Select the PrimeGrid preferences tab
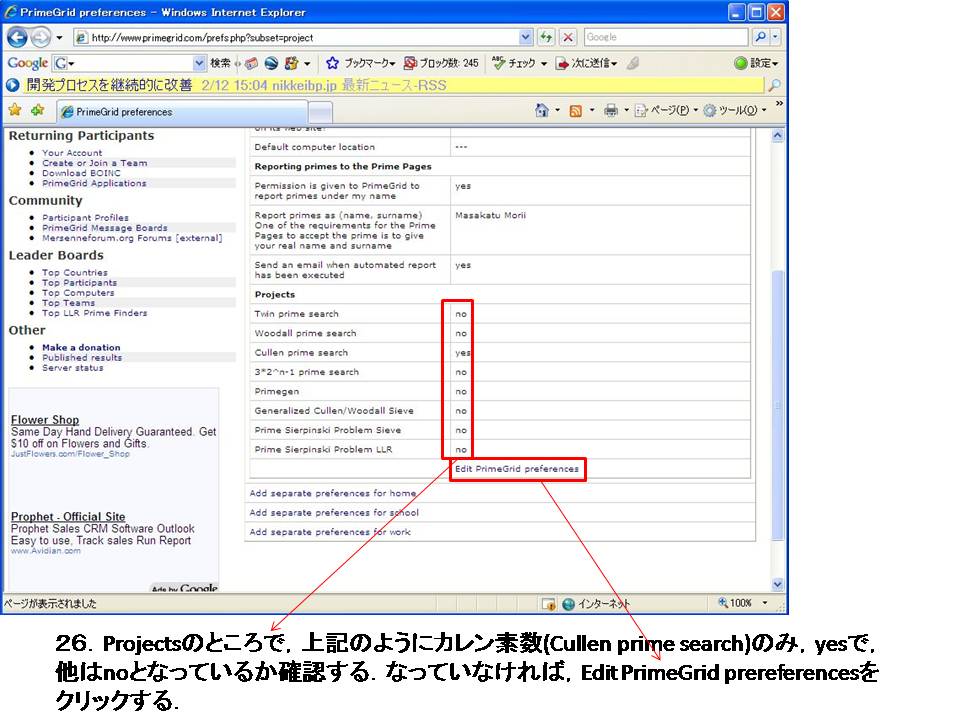This screenshot has width=960, height=720. [x=182, y=112]
